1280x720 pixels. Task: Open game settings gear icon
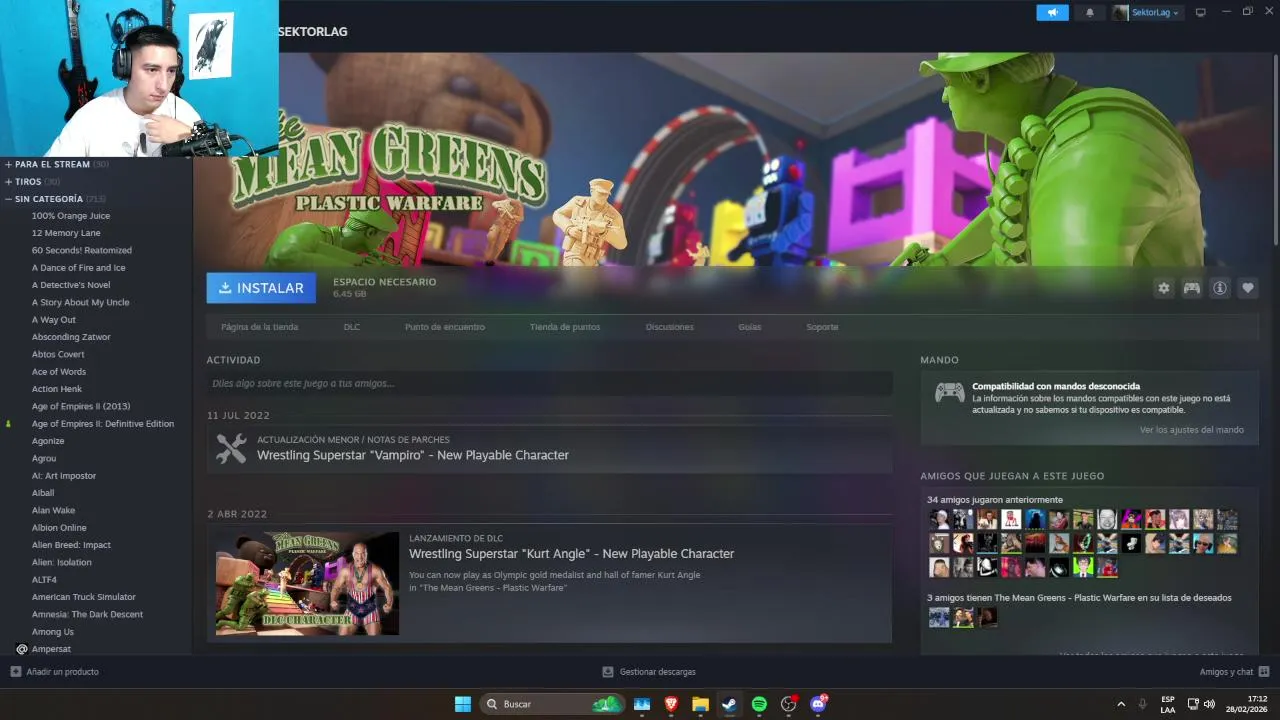1164,288
